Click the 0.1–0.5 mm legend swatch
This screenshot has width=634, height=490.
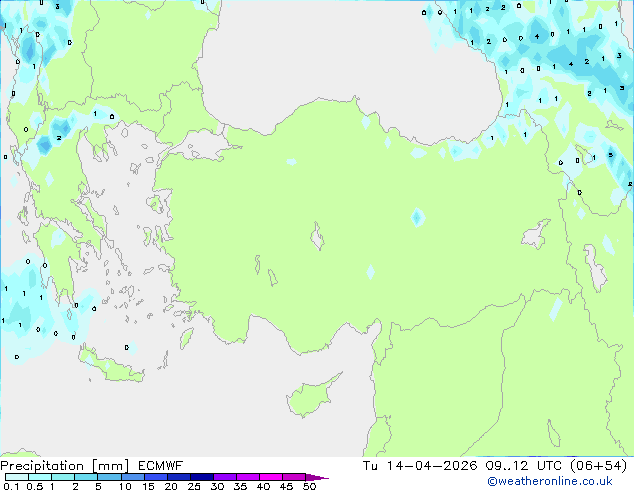pyautogui.click(x=17, y=477)
